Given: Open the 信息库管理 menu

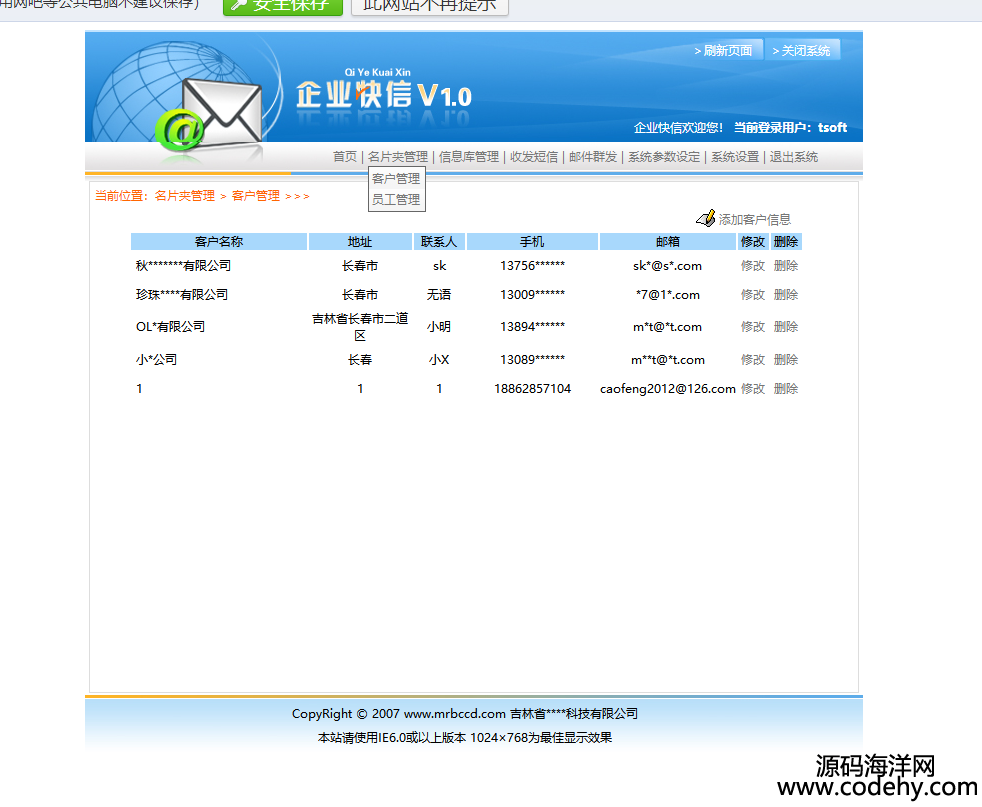Looking at the screenshot, I should point(468,157).
